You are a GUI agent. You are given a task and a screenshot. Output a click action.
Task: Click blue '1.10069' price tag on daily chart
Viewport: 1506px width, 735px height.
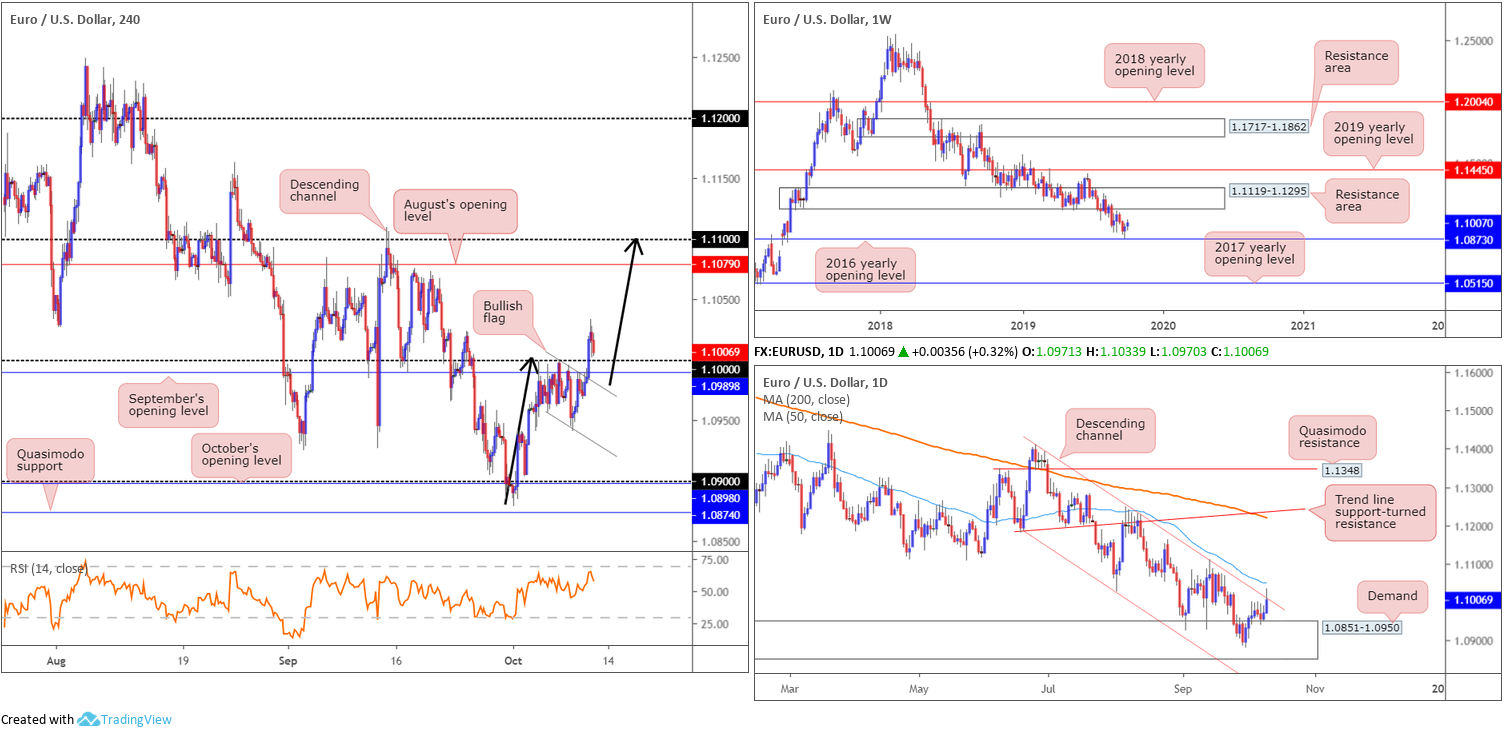[x=1473, y=599]
